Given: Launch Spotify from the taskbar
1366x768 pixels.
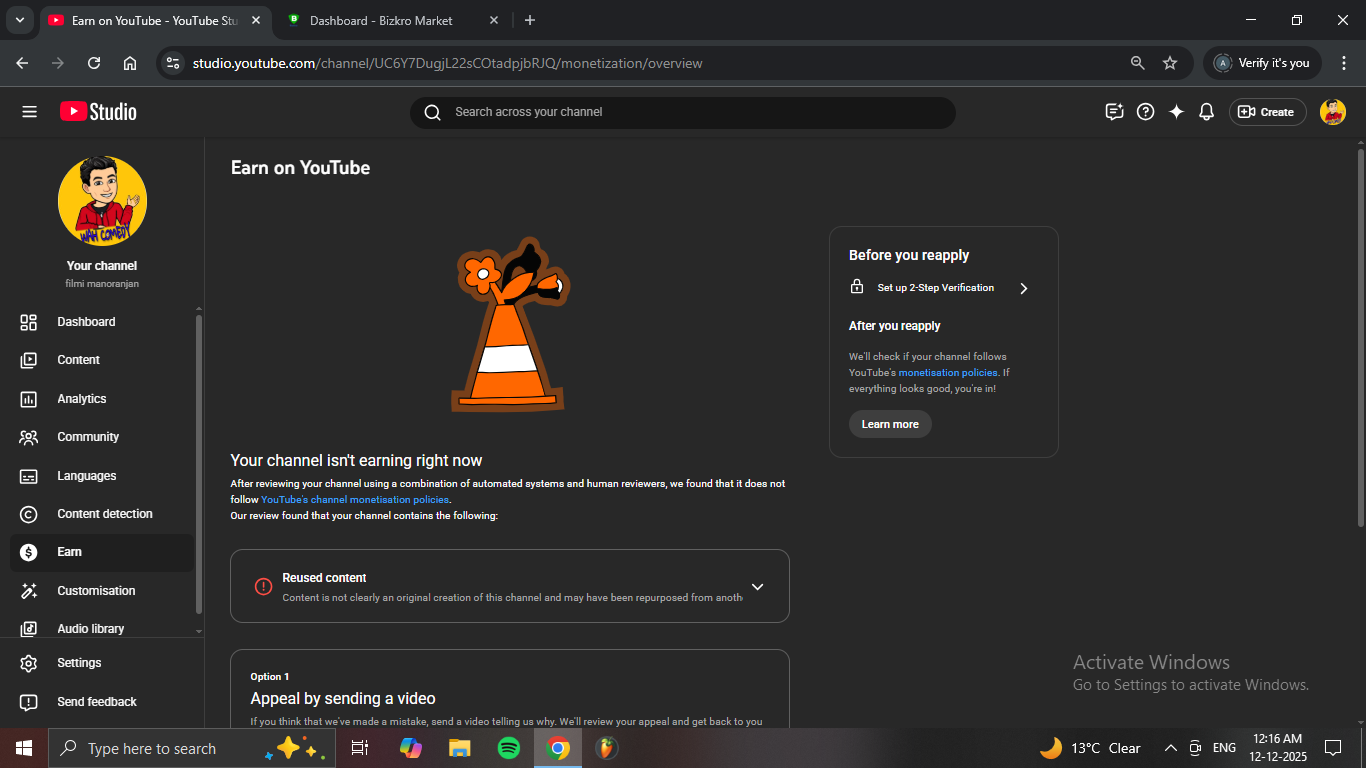Looking at the screenshot, I should 509,748.
